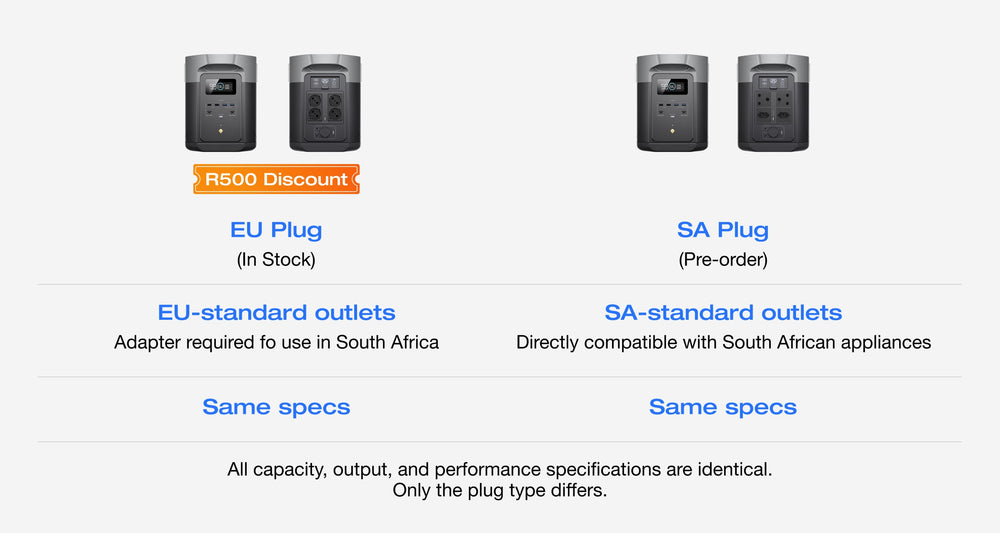Click Same specs under EU-standard outlets
This screenshot has width=1000, height=533.
pos(276,407)
